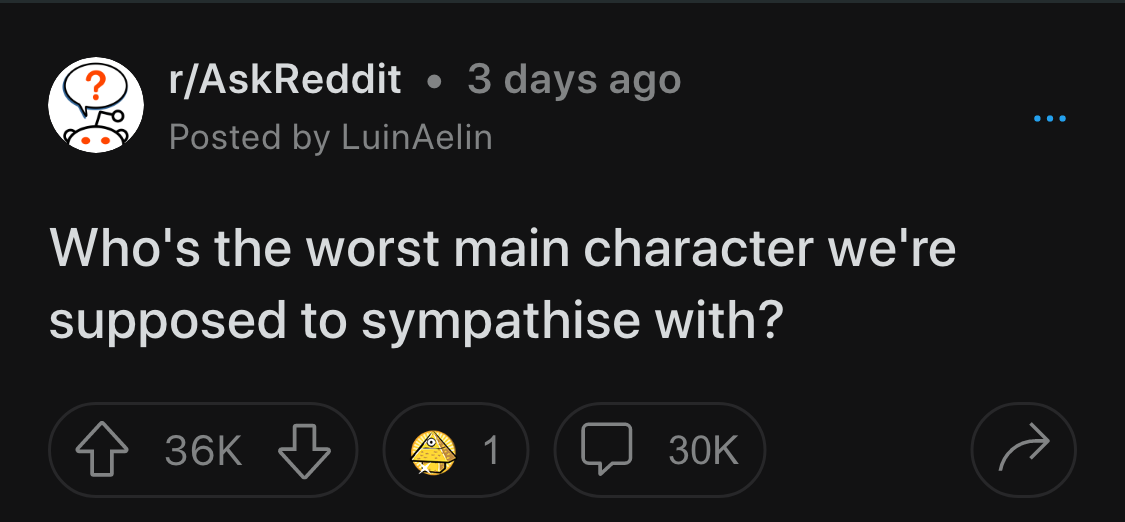1125x522 pixels.
Task: Open the AskReddit subreddit avatar
Action: click(95, 105)
